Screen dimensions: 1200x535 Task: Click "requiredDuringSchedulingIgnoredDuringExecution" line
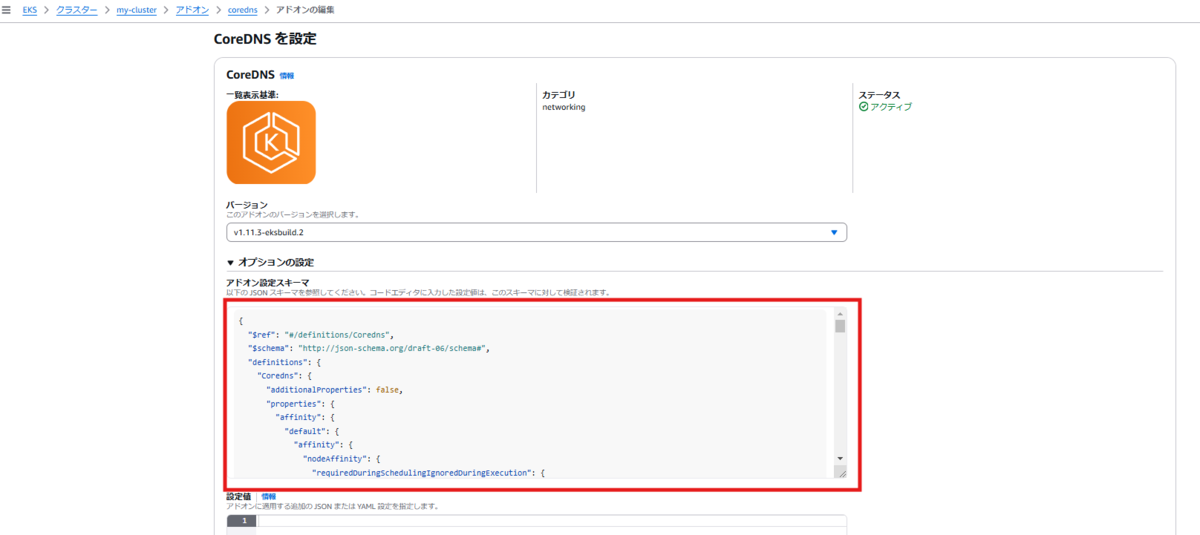tap(428, 472)
